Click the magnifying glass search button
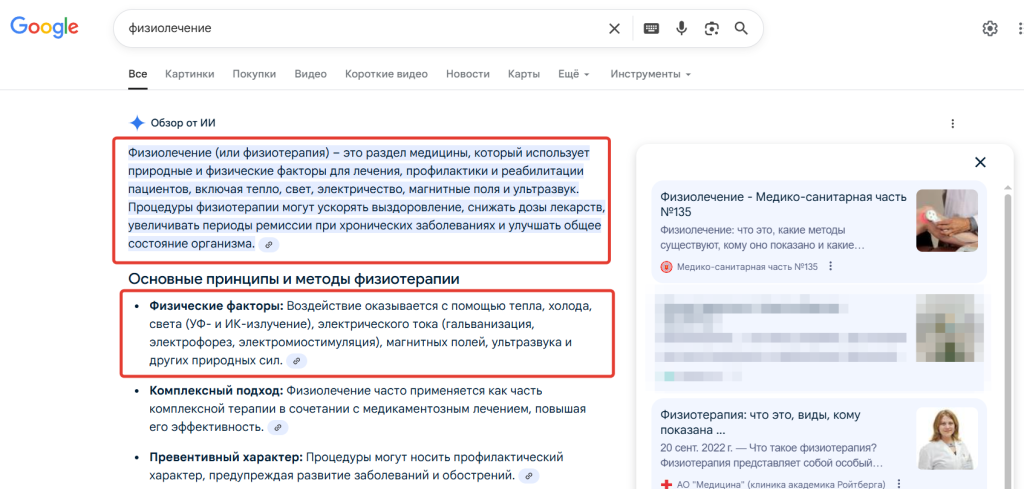The image size is (1024, 489). [x=741, y=28]
